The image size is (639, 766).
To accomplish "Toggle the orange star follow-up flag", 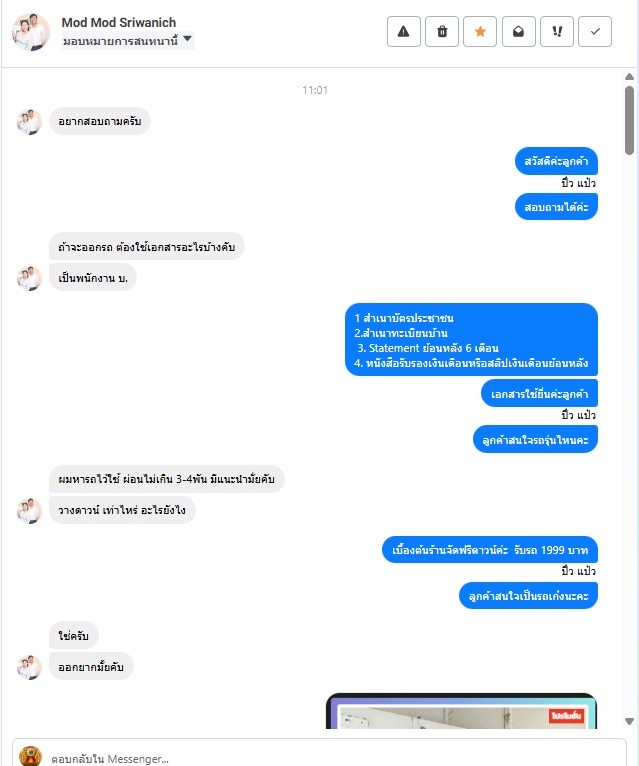I will (480, 32).
